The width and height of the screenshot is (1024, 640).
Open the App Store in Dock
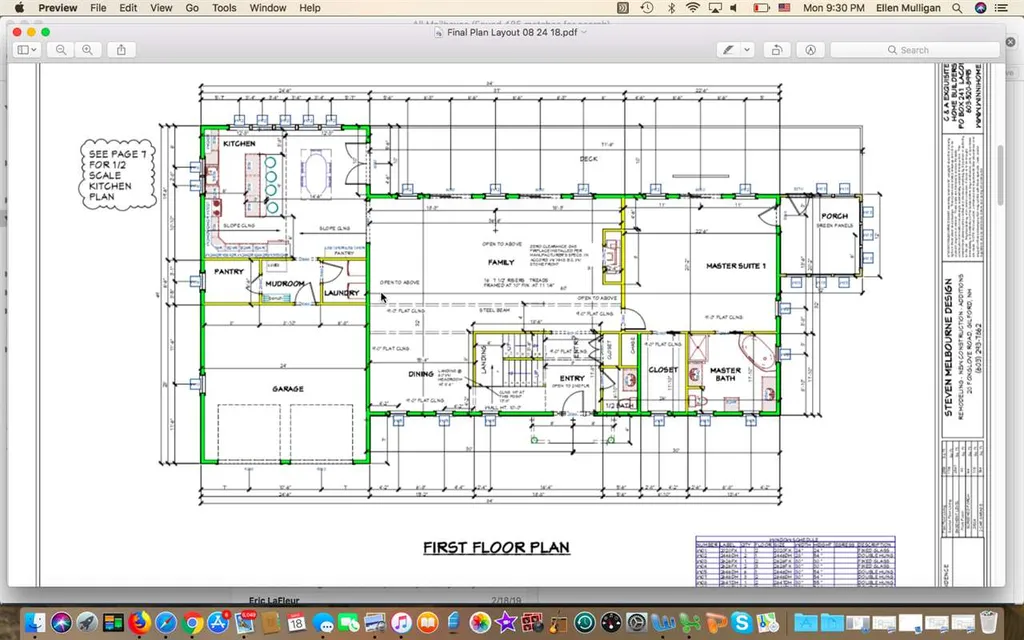[x=217, y=622]
